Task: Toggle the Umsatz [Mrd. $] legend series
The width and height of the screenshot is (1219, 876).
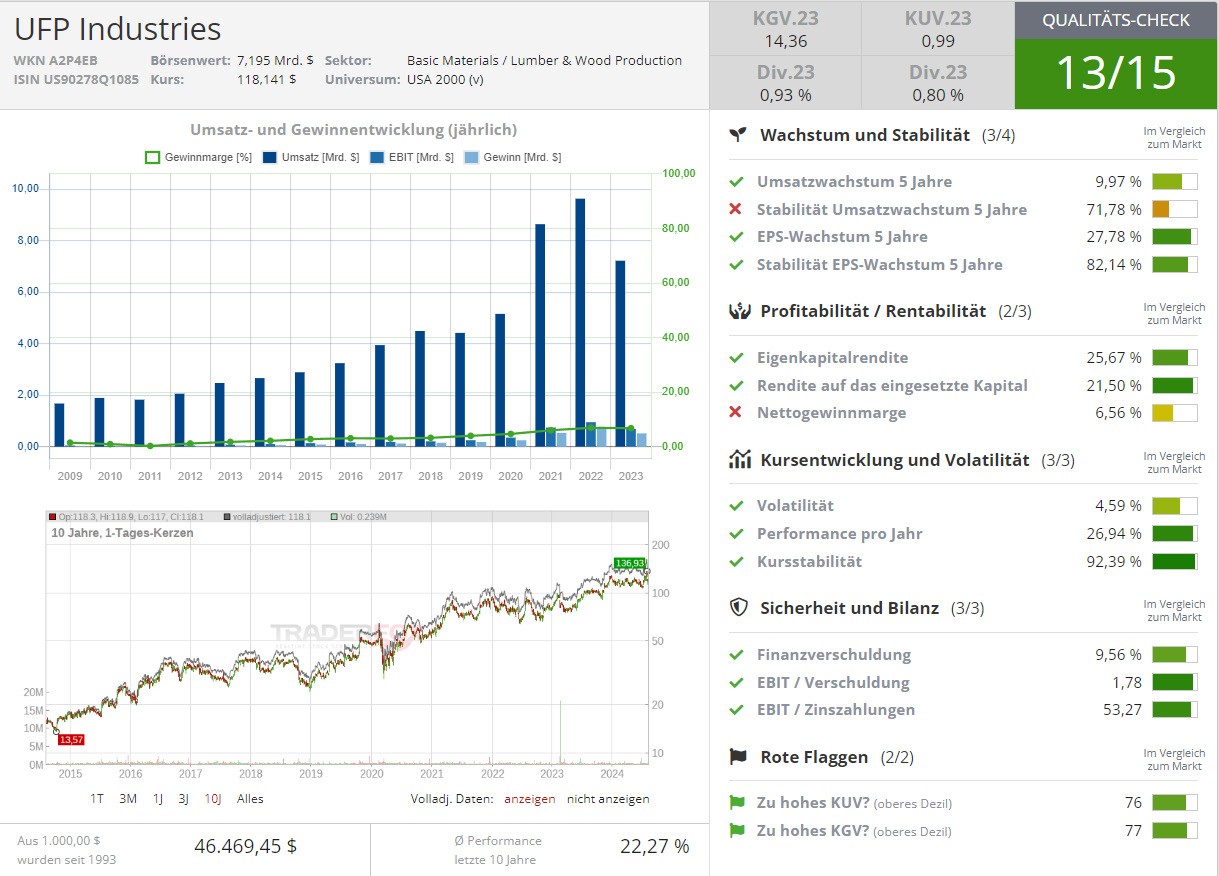Action: [x=310, y=157]
